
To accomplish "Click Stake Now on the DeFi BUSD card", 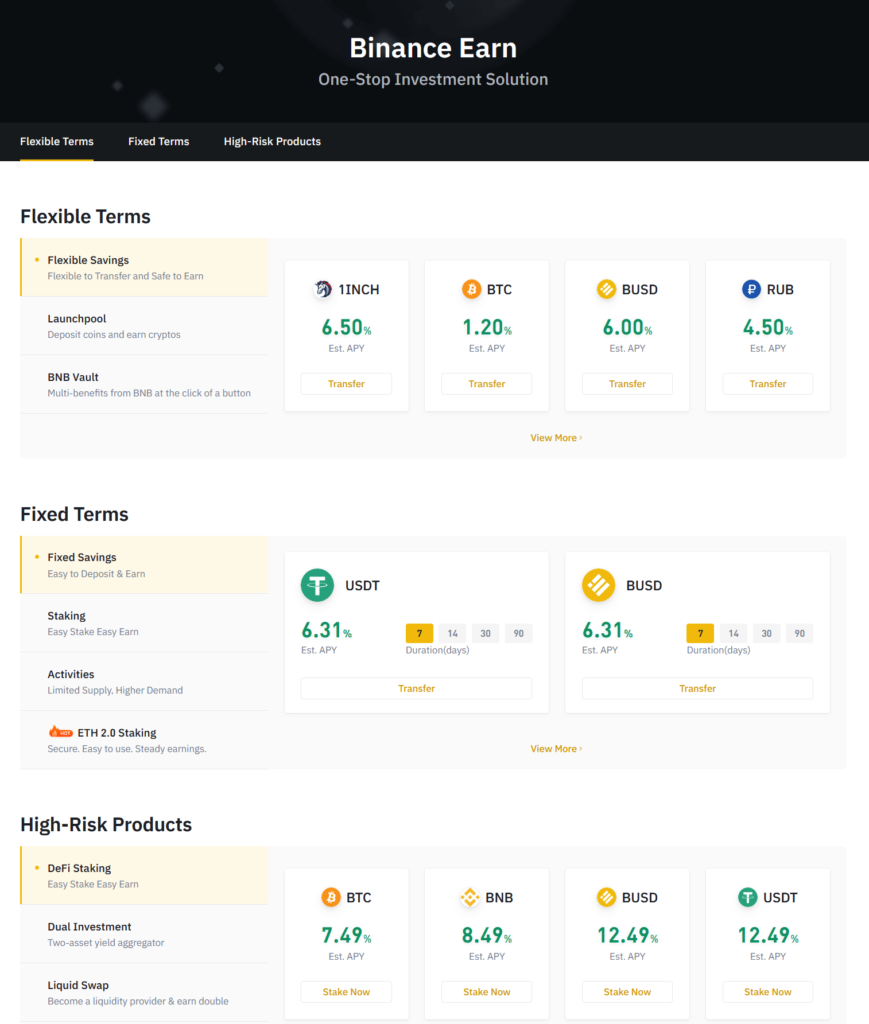I will [627, 992].
